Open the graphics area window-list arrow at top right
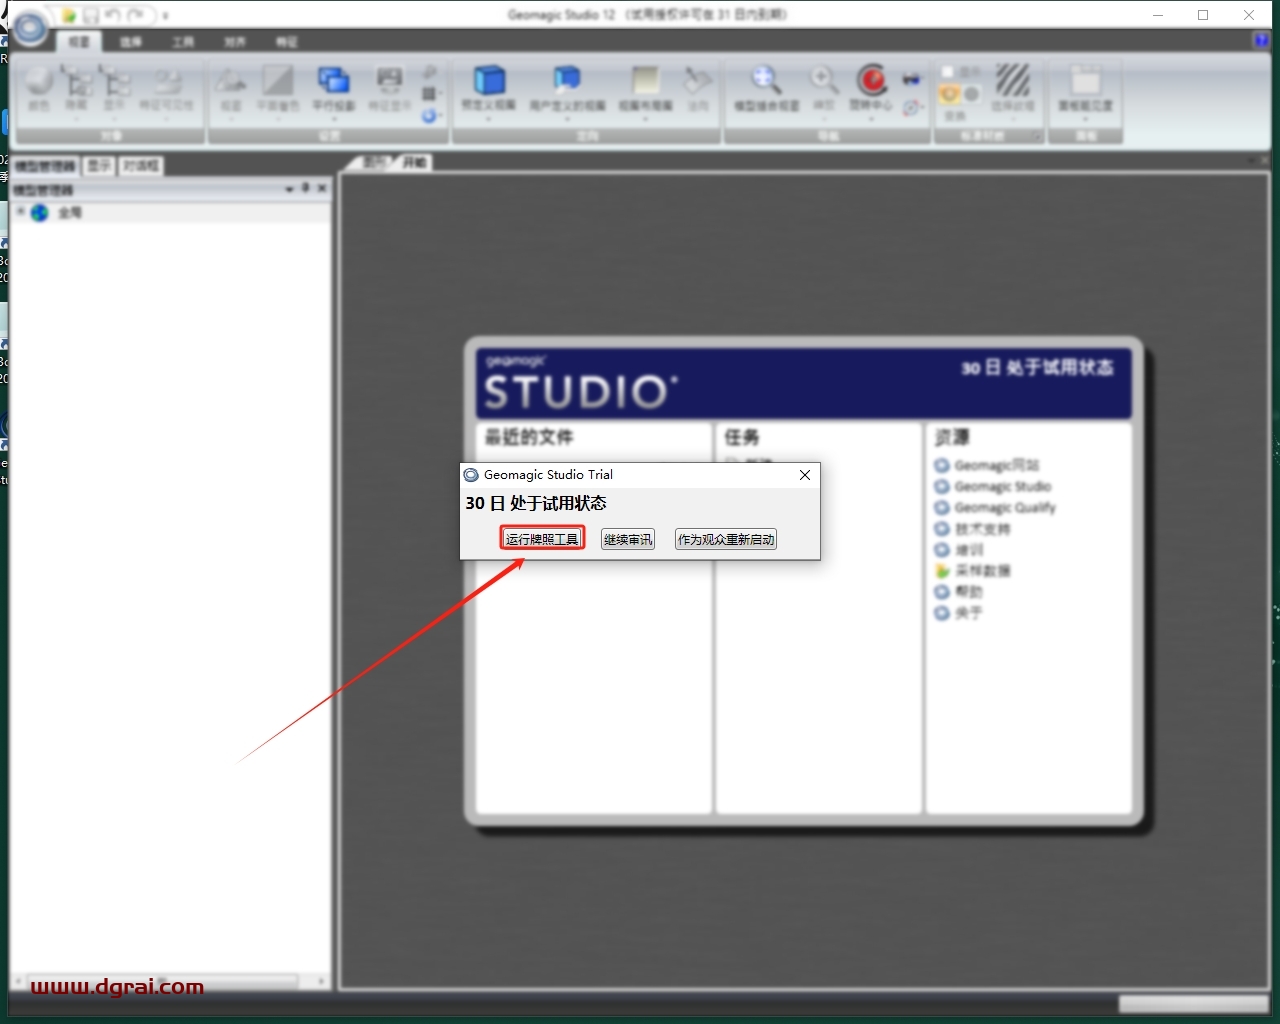The width and height of the screenshot is (1280, 1024). click(x=1252, y=161)
